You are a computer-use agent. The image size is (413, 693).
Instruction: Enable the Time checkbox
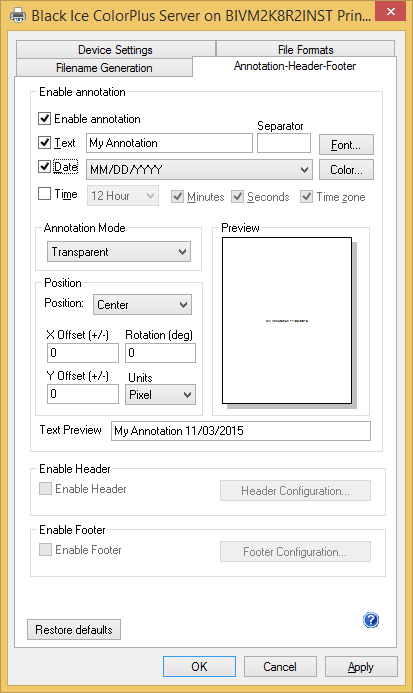45,194
